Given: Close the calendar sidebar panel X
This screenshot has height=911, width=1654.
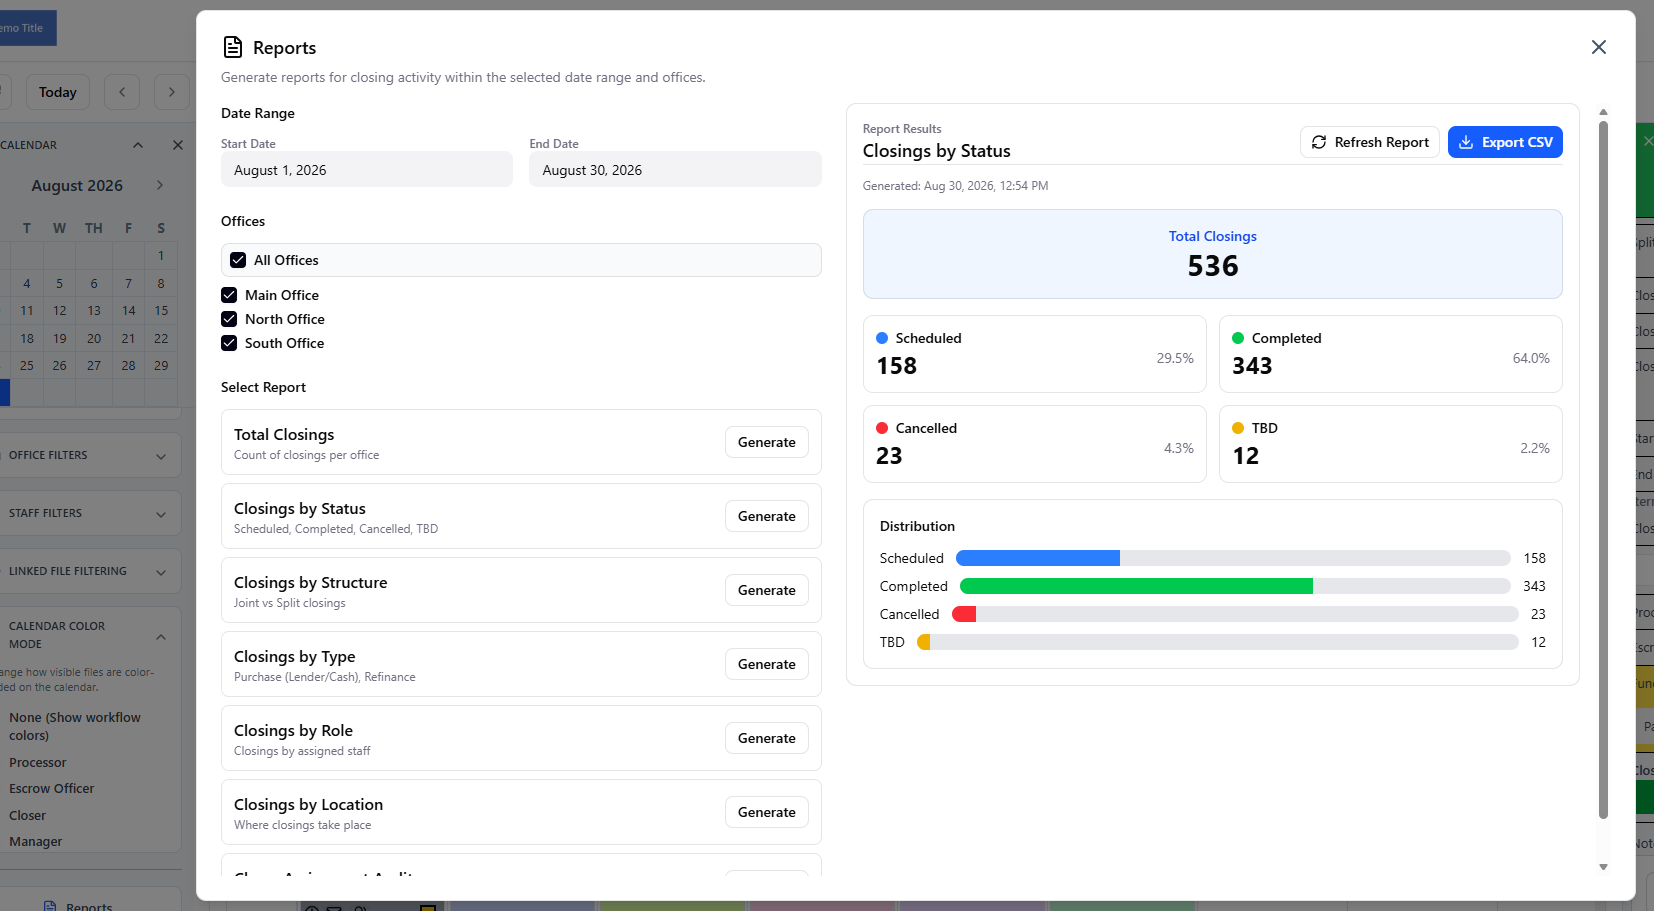Looking at the screenshot, I should click(178, 145).
